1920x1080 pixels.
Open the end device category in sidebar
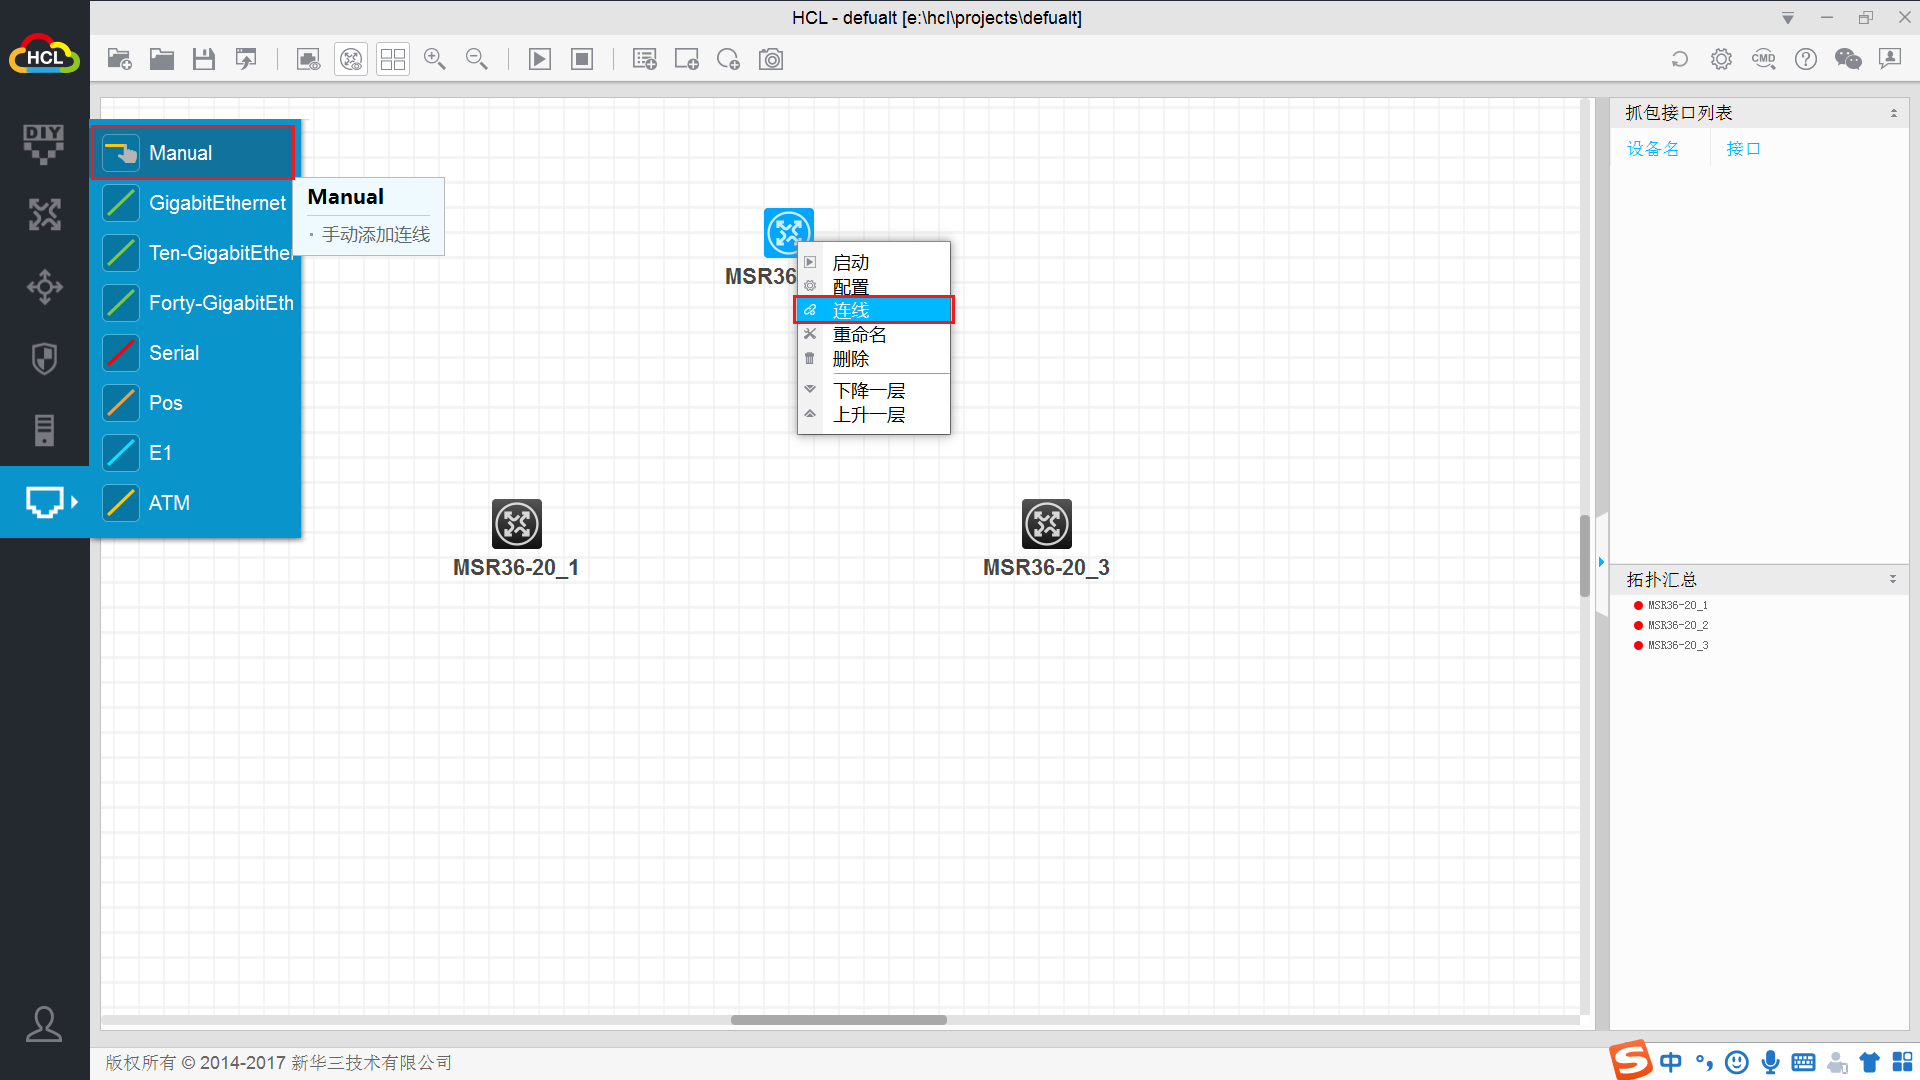(44, 431)
